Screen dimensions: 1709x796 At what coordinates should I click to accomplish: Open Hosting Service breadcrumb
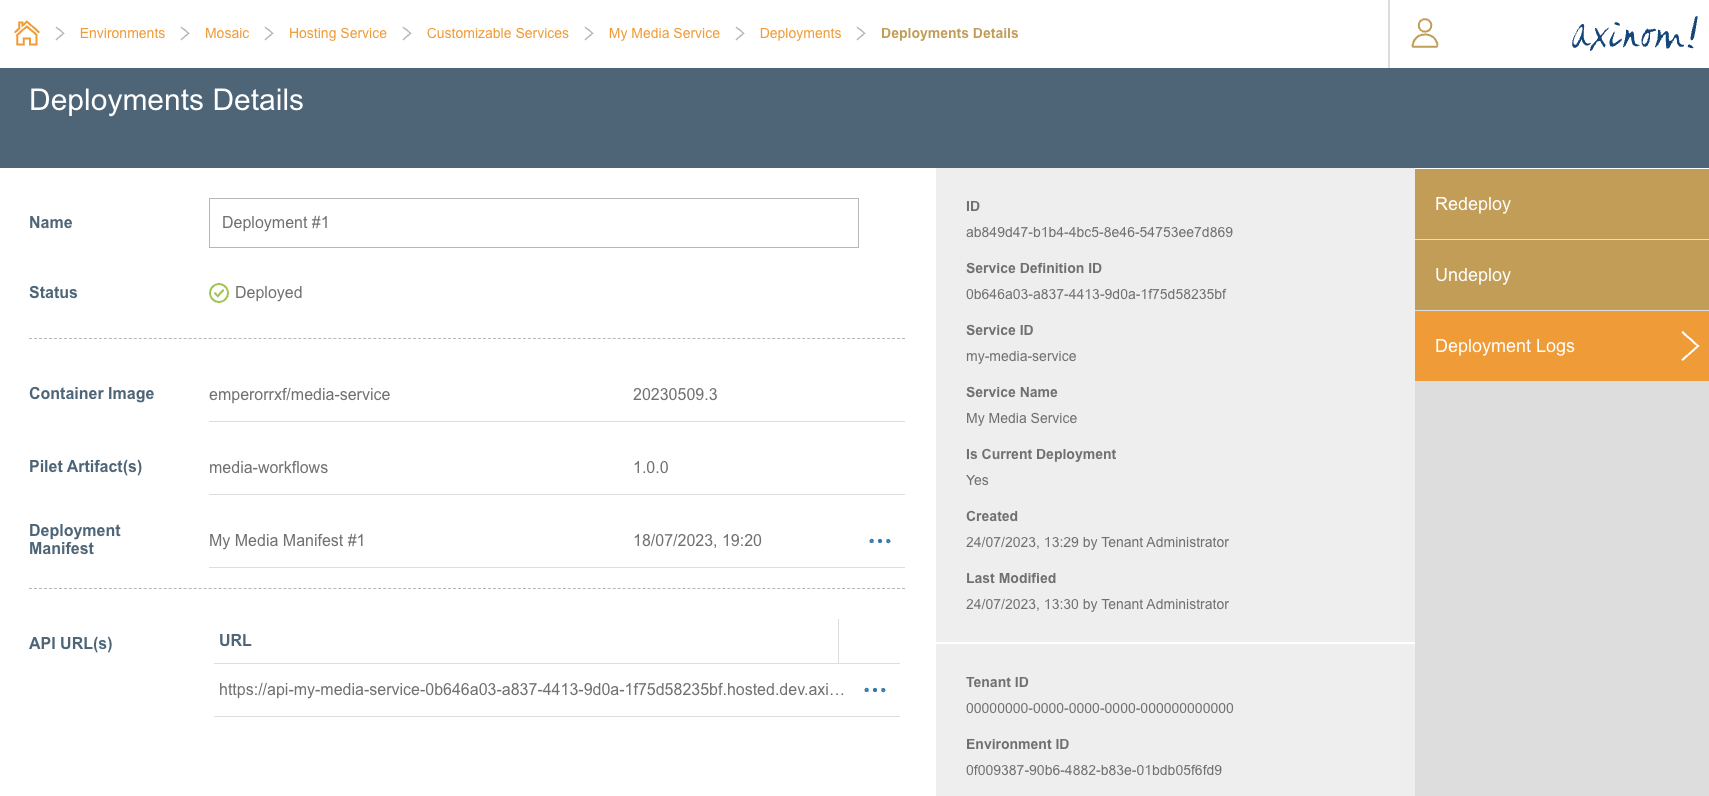(x=337, y=33)
